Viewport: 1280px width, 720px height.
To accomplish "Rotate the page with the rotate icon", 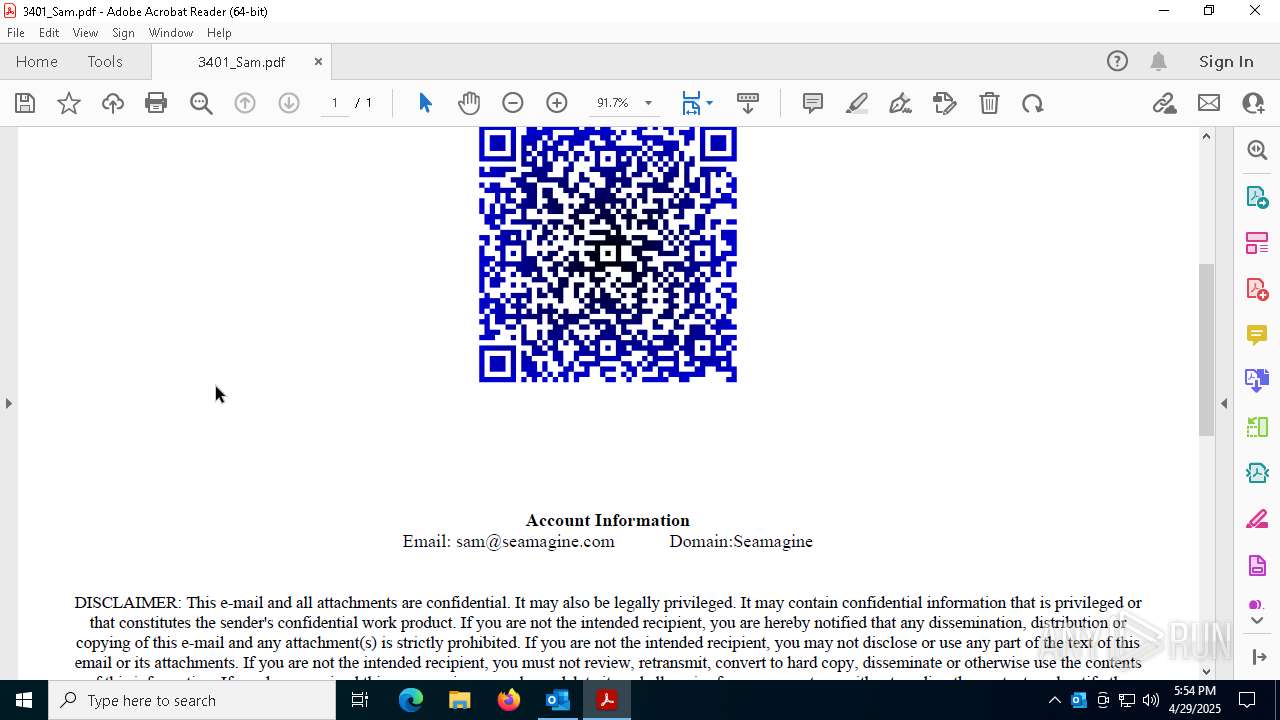I will click(1033, 103).
